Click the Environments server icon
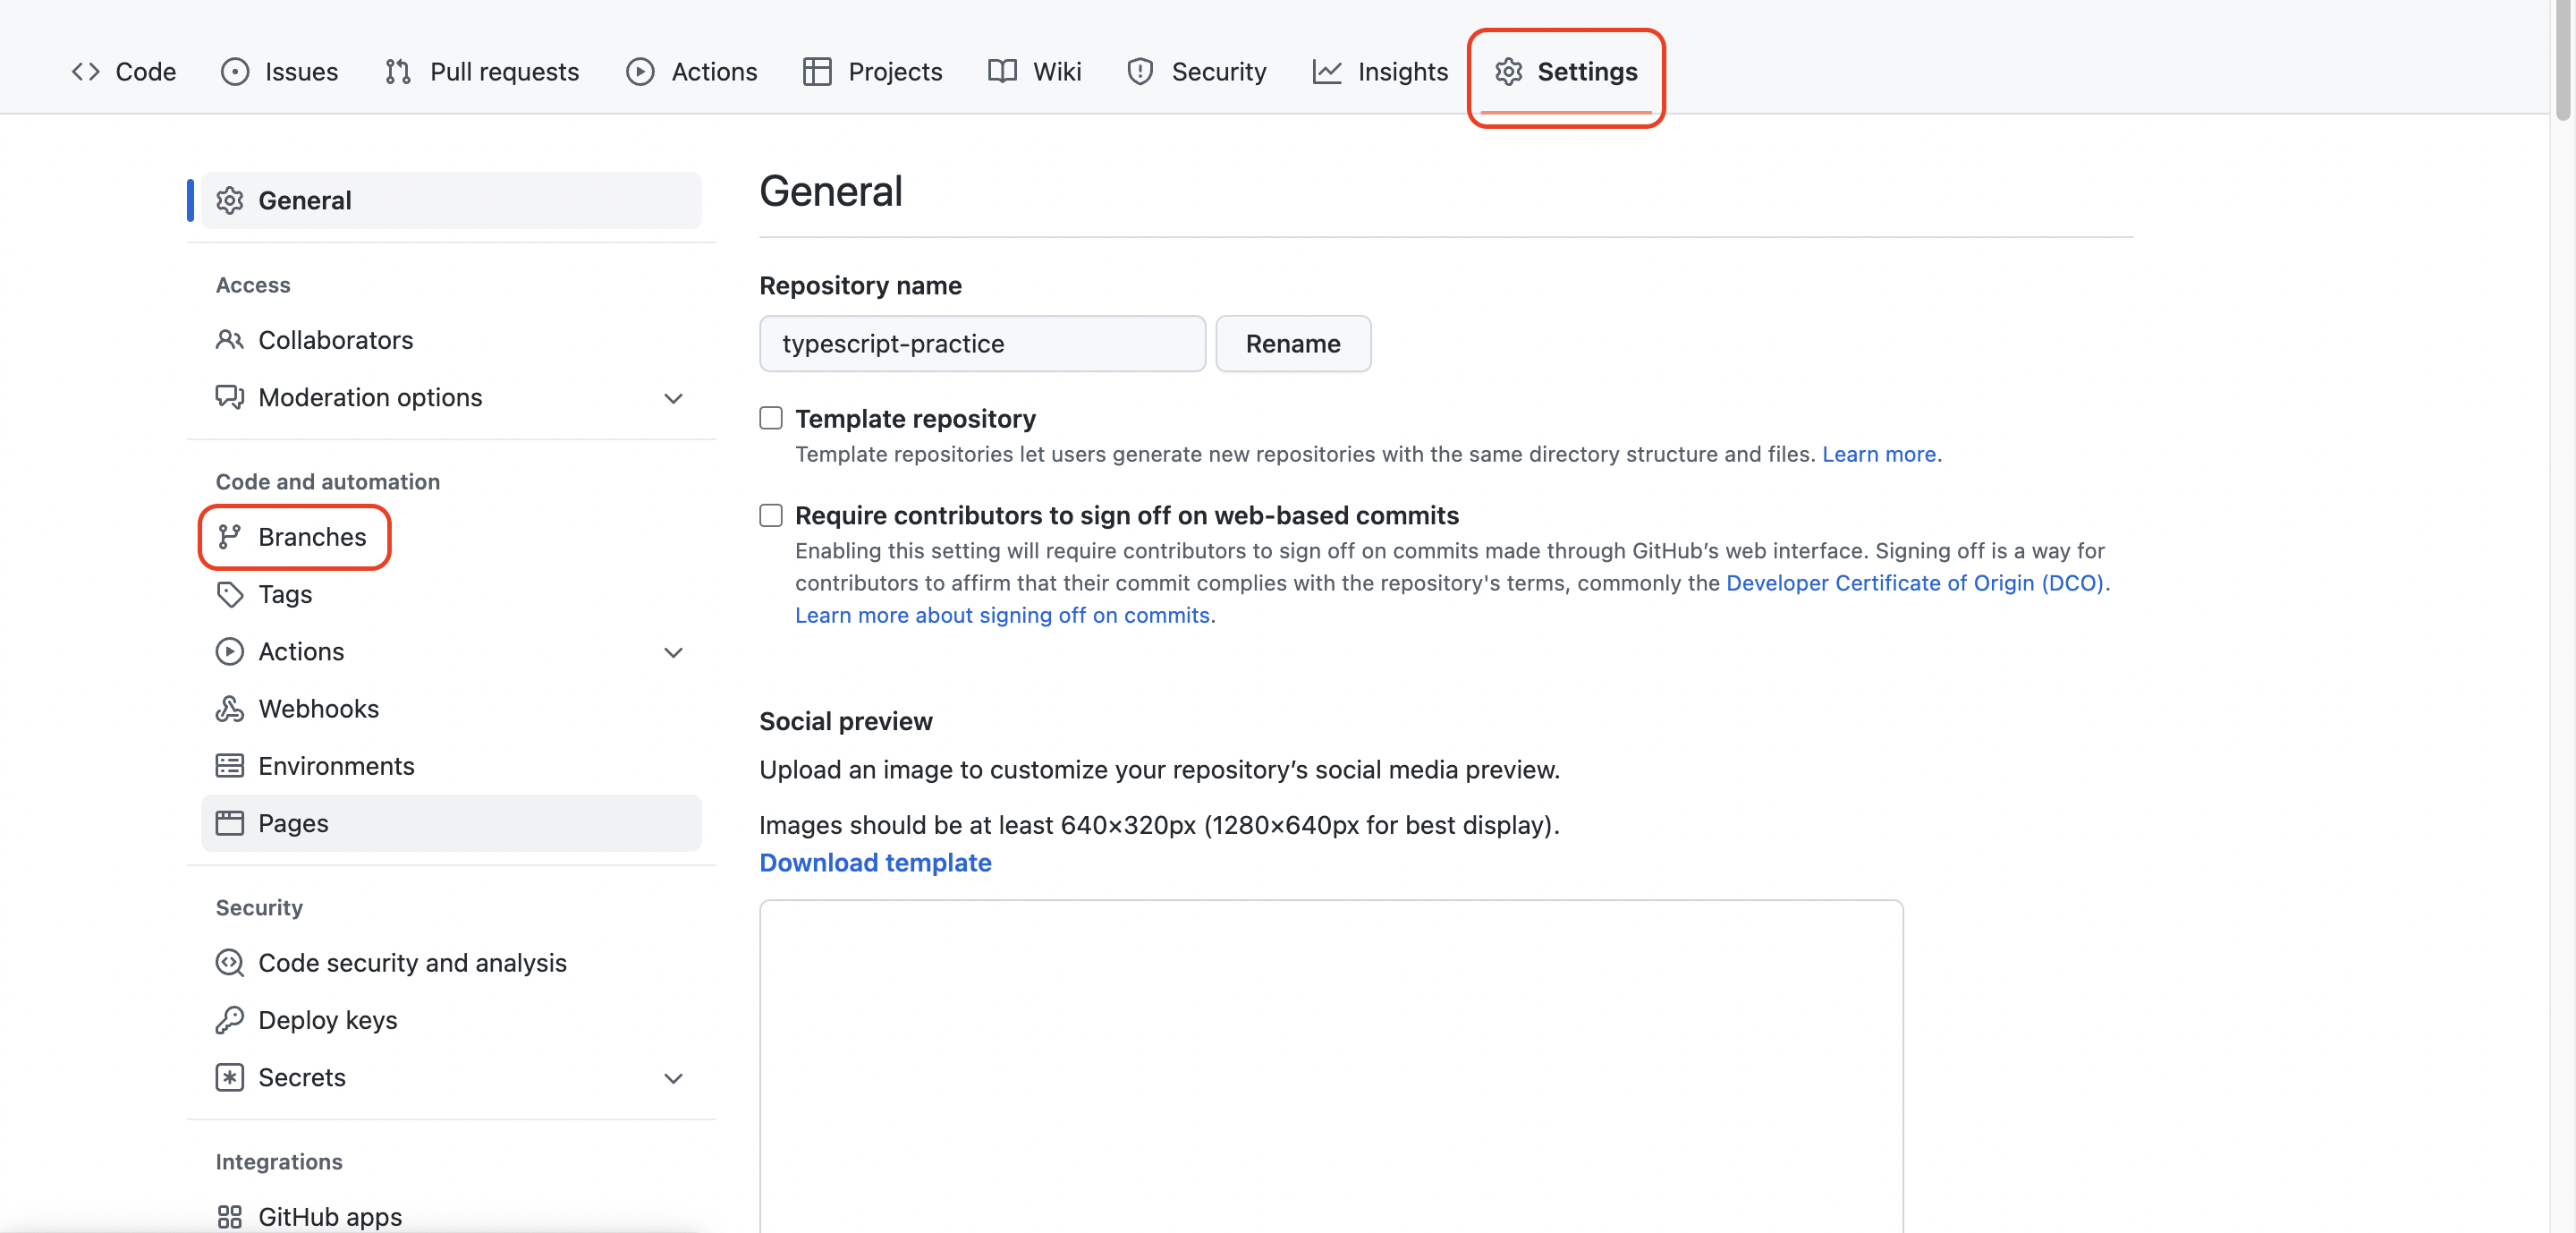Image resolution: width=2576 pixels, height=1233 pixels. (230, 766)
